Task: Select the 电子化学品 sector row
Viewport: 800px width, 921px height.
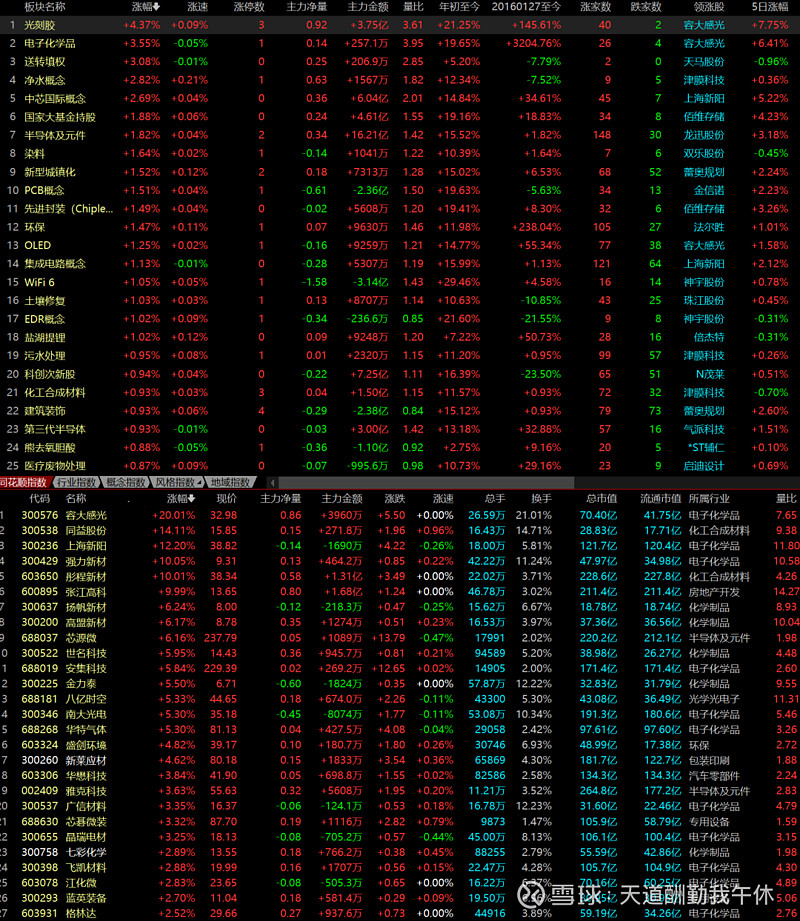Action: (400, 43)
